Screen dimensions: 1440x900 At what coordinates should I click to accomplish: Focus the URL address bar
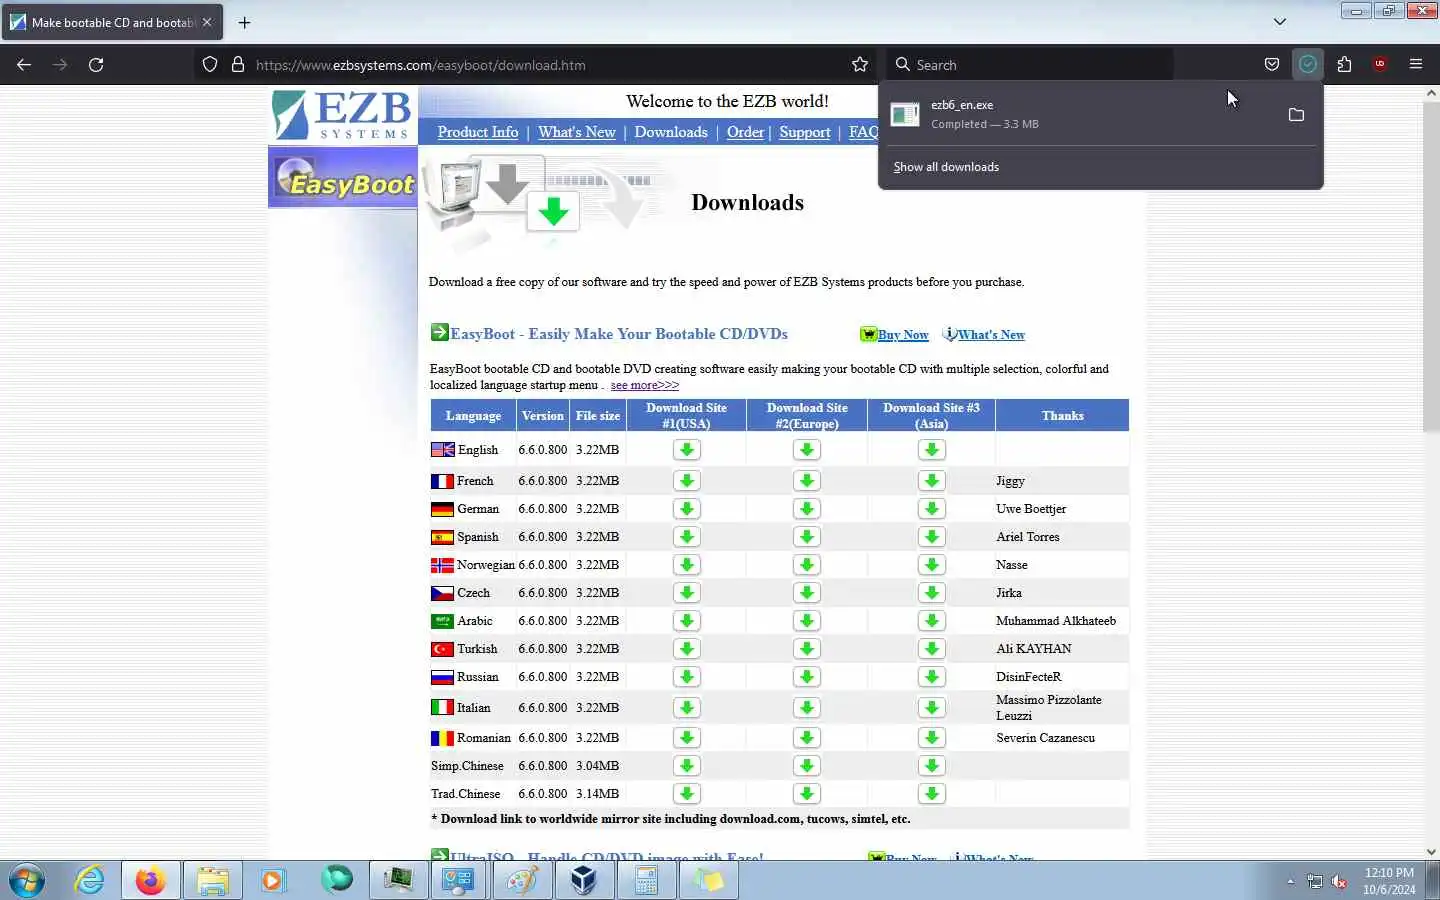pyautogui.click(x=545, y=65)
